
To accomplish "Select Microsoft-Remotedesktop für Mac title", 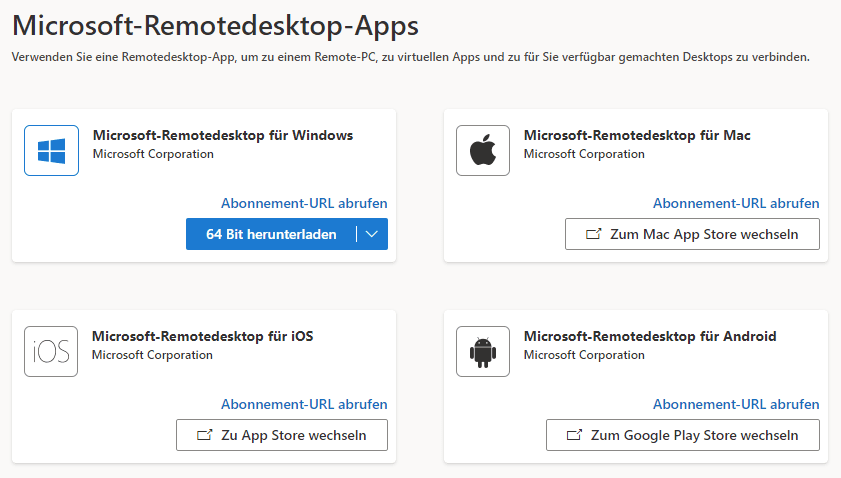I will pyautogui.click(x=637, y=135).
